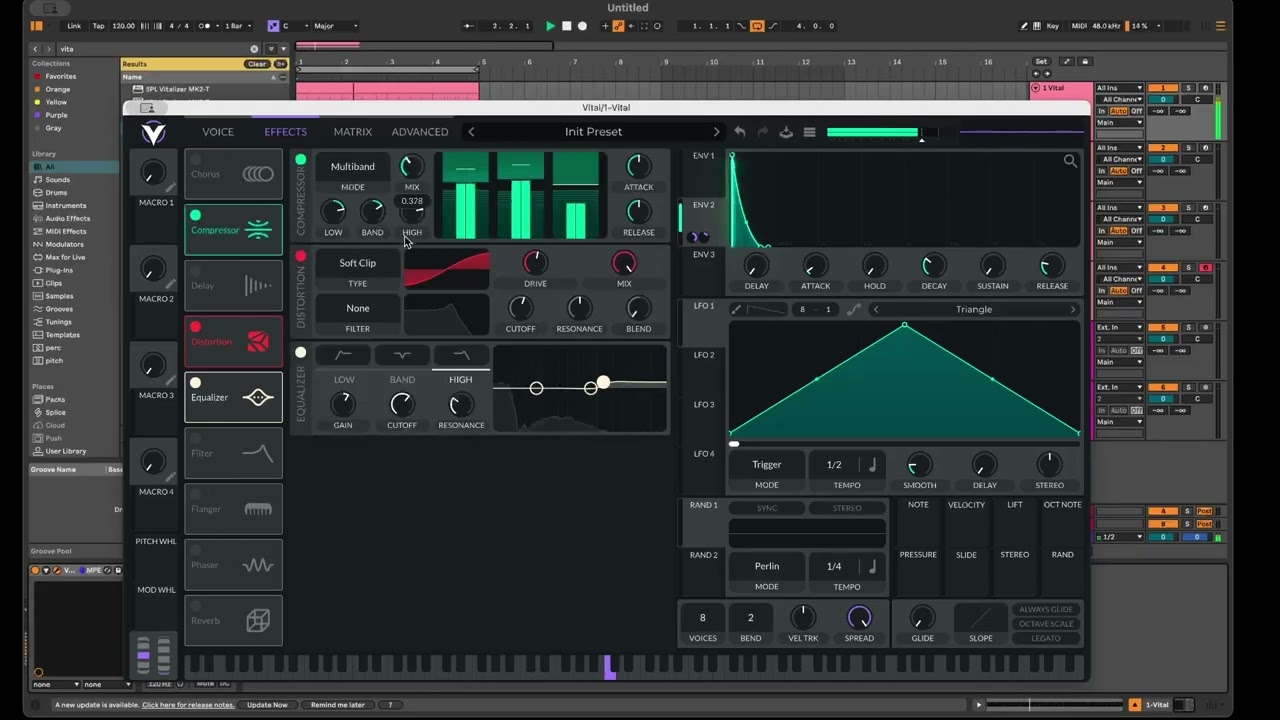Toggle RAND 1 SYNC option
The height and width of the screenshot is (720, 1280).
[x=767, y=508]
